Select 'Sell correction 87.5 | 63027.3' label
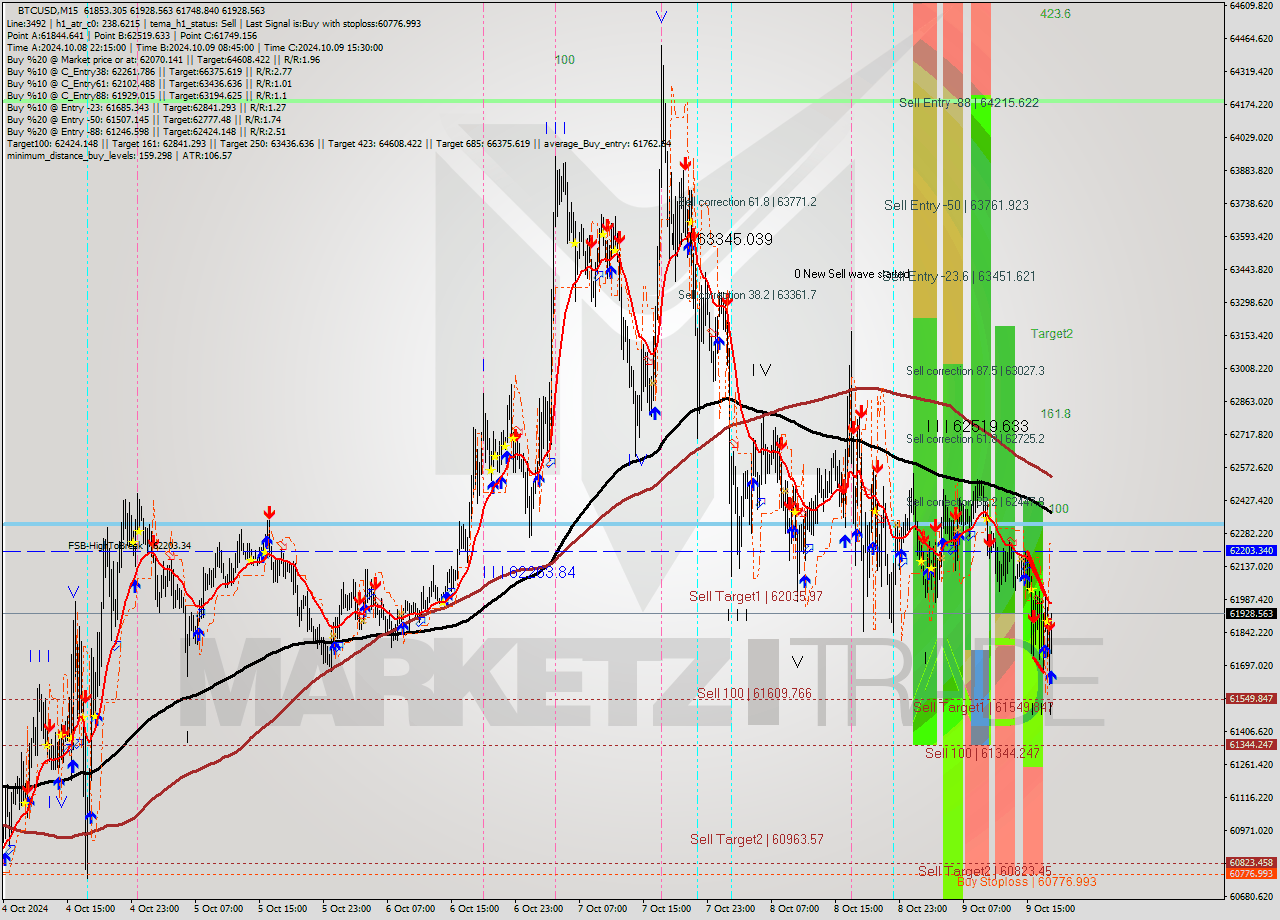Viewport: 1280px width, 920px height. click(975, 371)
